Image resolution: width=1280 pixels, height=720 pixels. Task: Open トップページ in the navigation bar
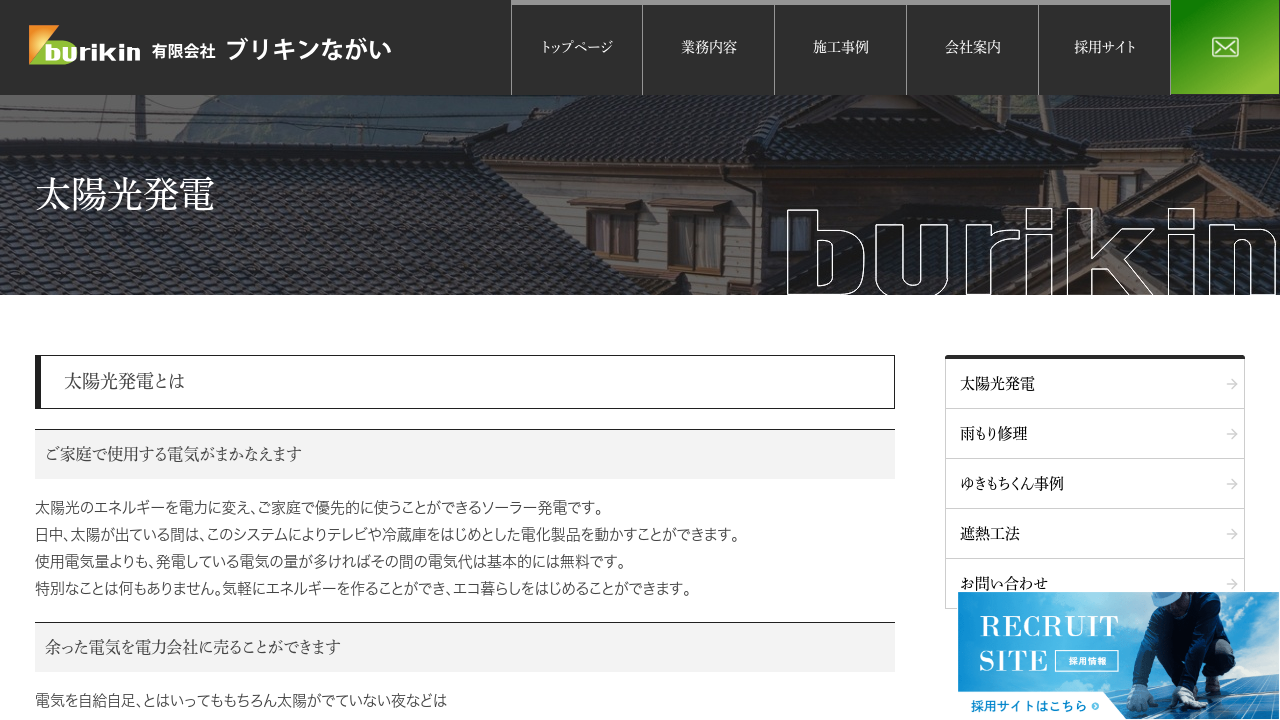[x=577, y=47]
